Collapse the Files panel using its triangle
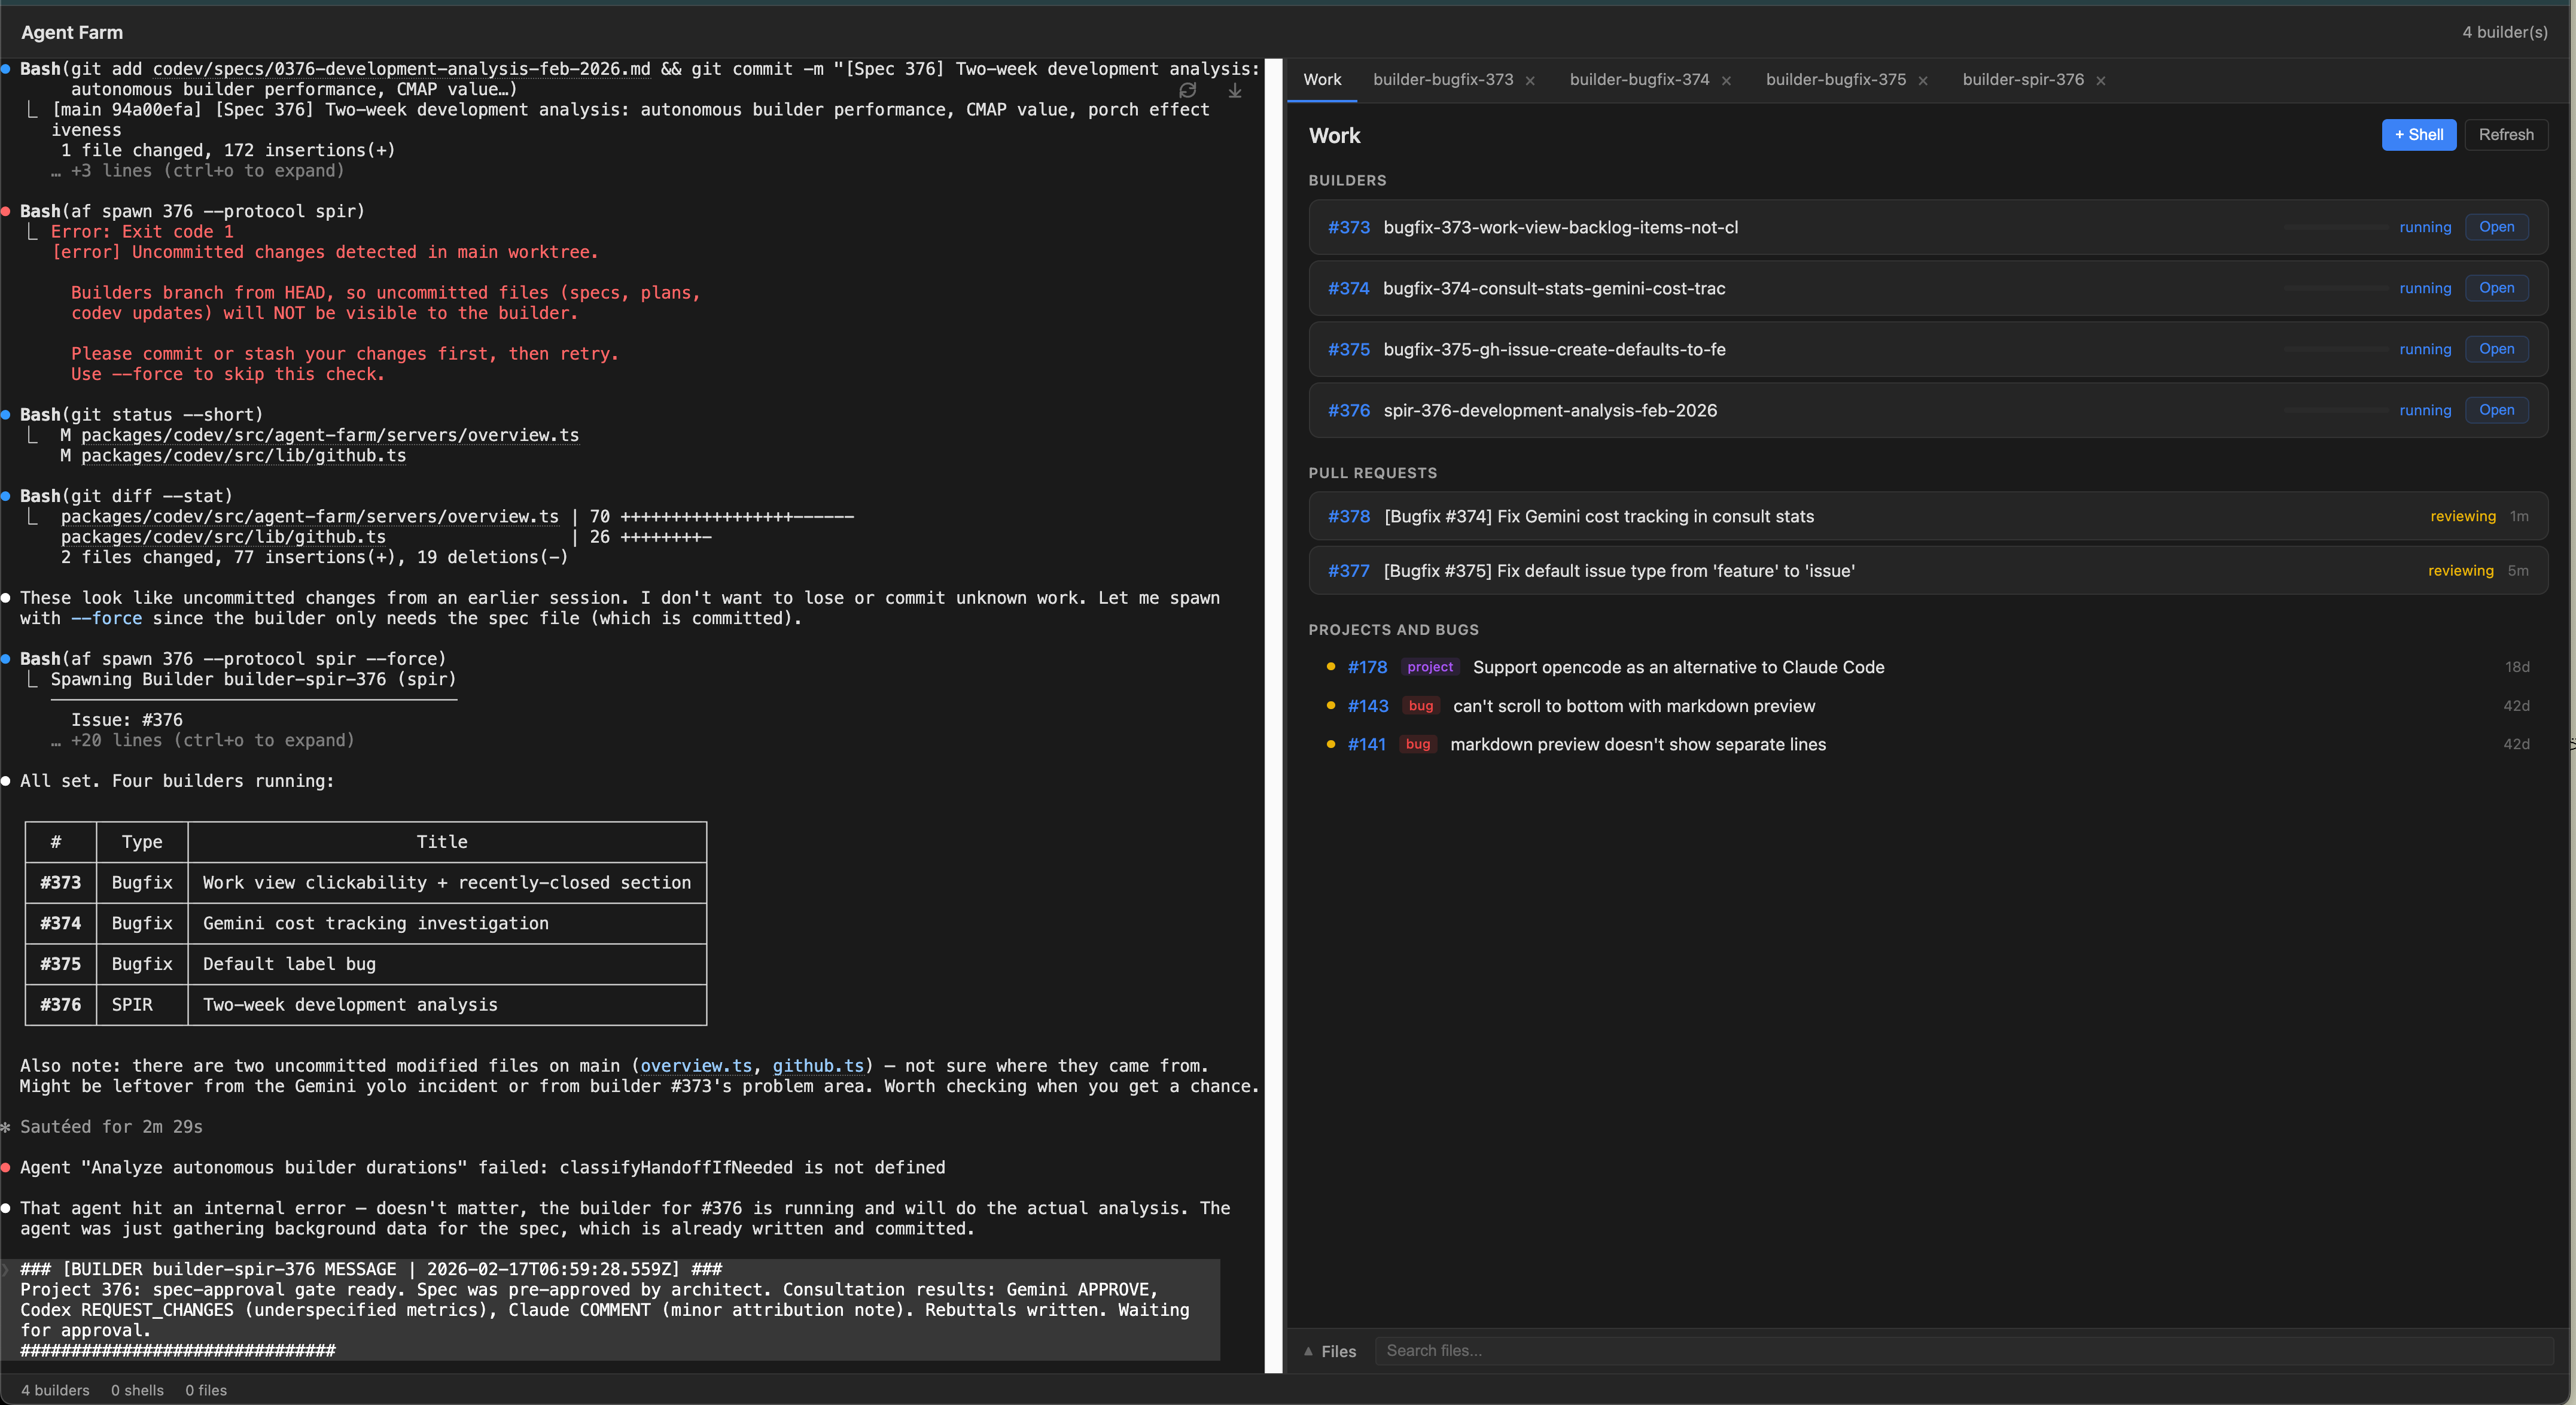Viewport: 2576px width, 1405px height. pyautogui.click(x=1308, y=1351)
